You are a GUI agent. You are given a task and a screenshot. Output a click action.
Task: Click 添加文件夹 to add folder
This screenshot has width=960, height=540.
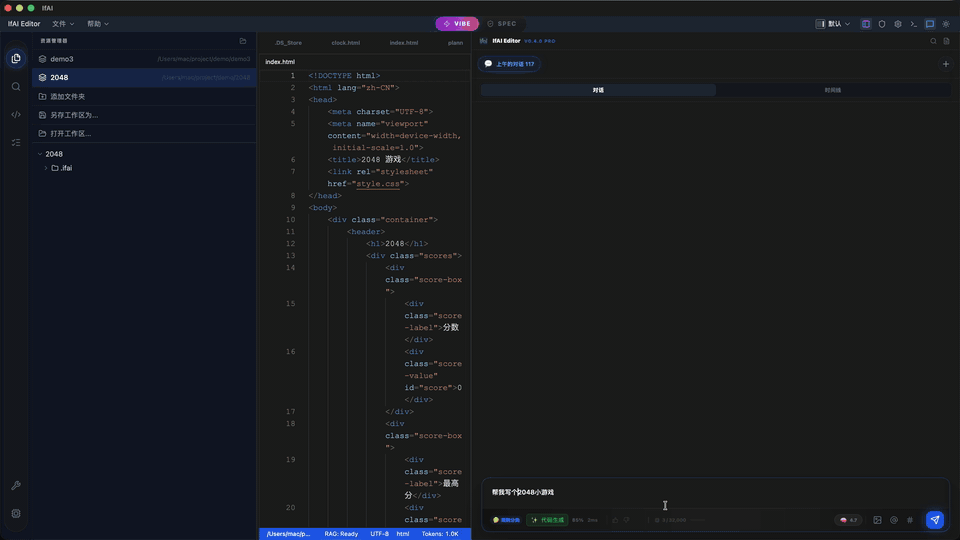click(144, 97)
